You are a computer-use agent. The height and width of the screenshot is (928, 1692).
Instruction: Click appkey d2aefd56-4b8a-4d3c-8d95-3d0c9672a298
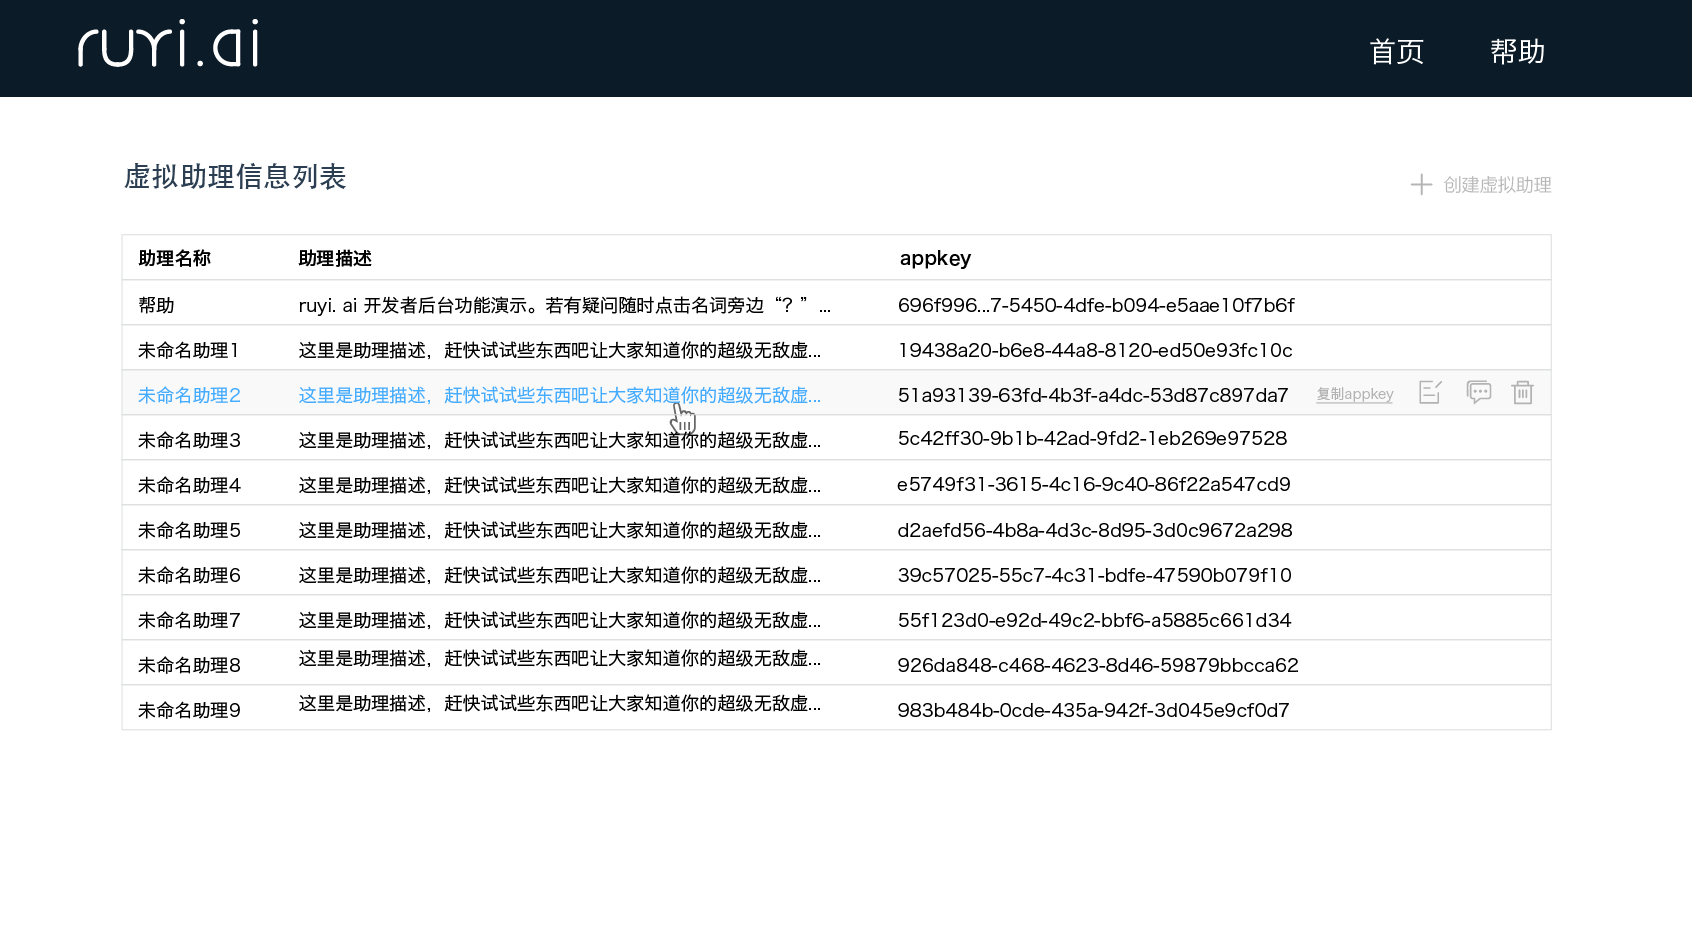tap(1095, 530)
